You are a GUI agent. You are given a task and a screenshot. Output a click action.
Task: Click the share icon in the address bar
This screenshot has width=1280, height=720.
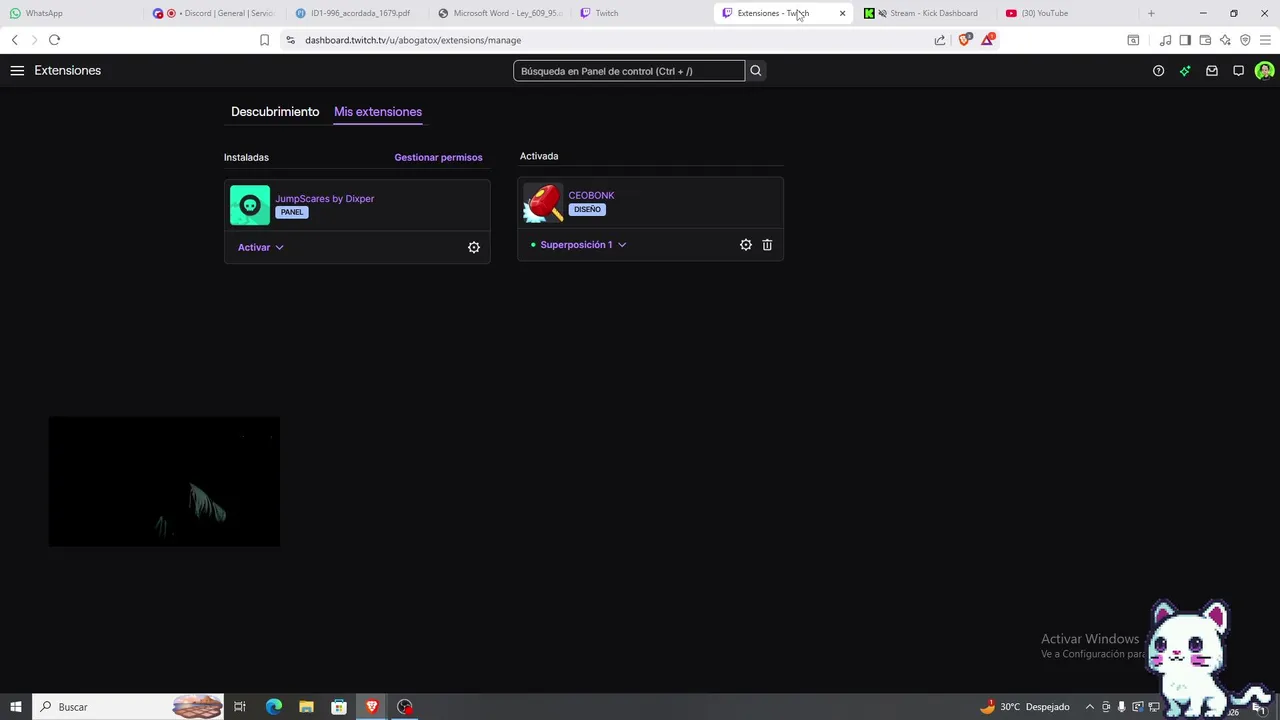tap(940, 40)
